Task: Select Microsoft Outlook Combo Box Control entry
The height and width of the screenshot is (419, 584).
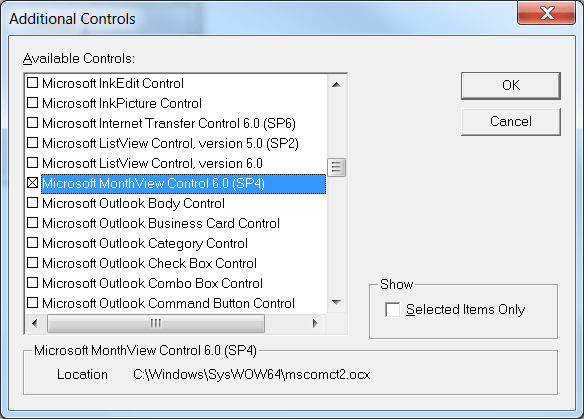Action: point(152,283)
